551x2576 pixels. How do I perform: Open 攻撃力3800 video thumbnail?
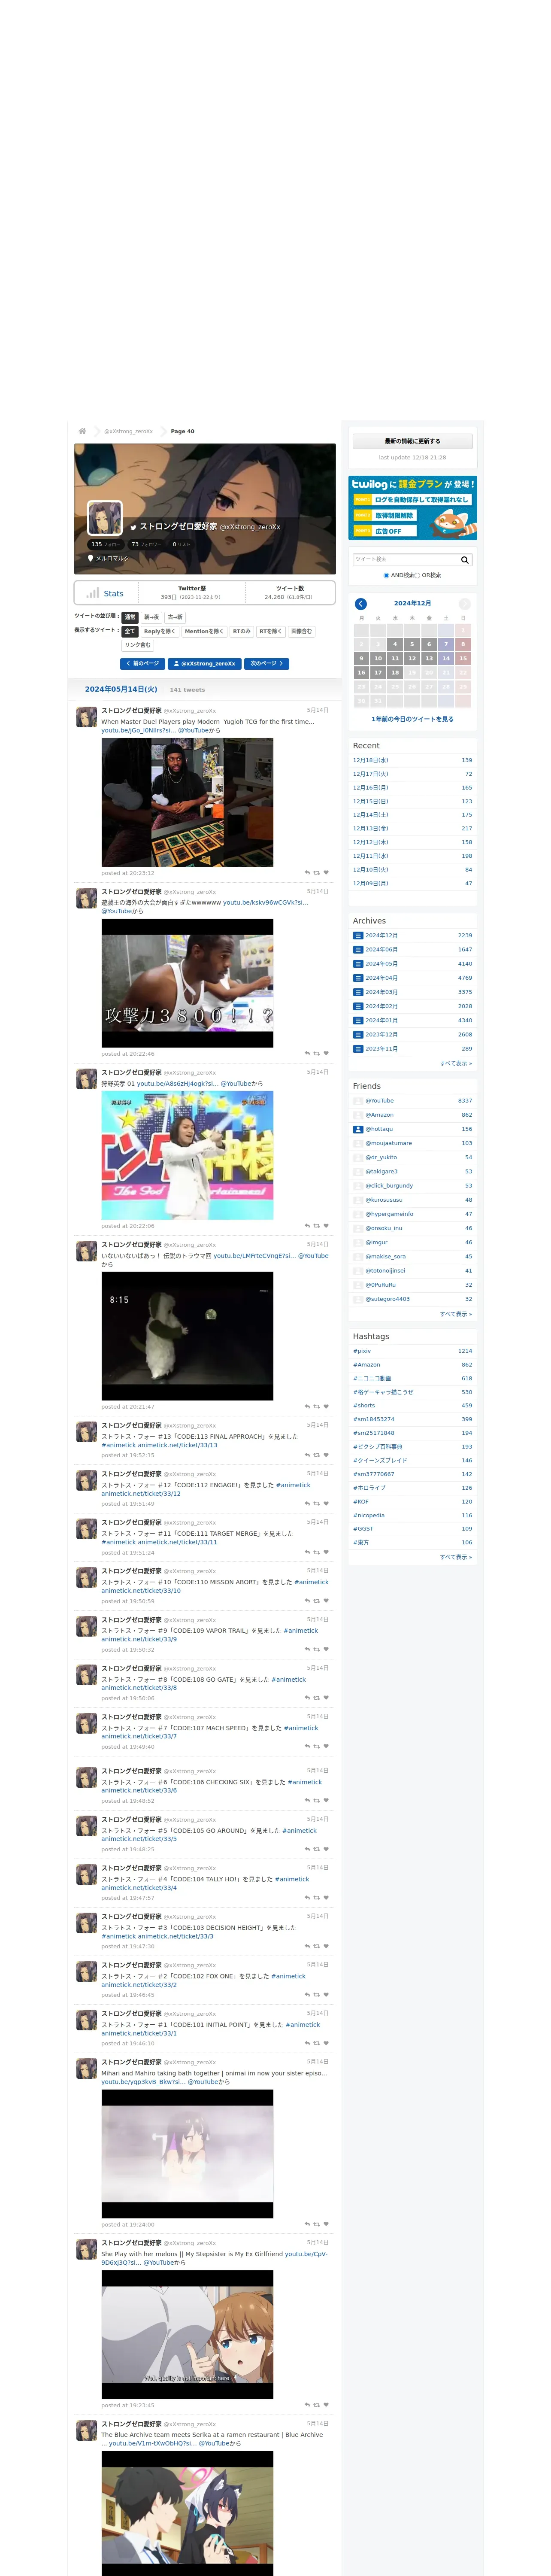point(187,983)
